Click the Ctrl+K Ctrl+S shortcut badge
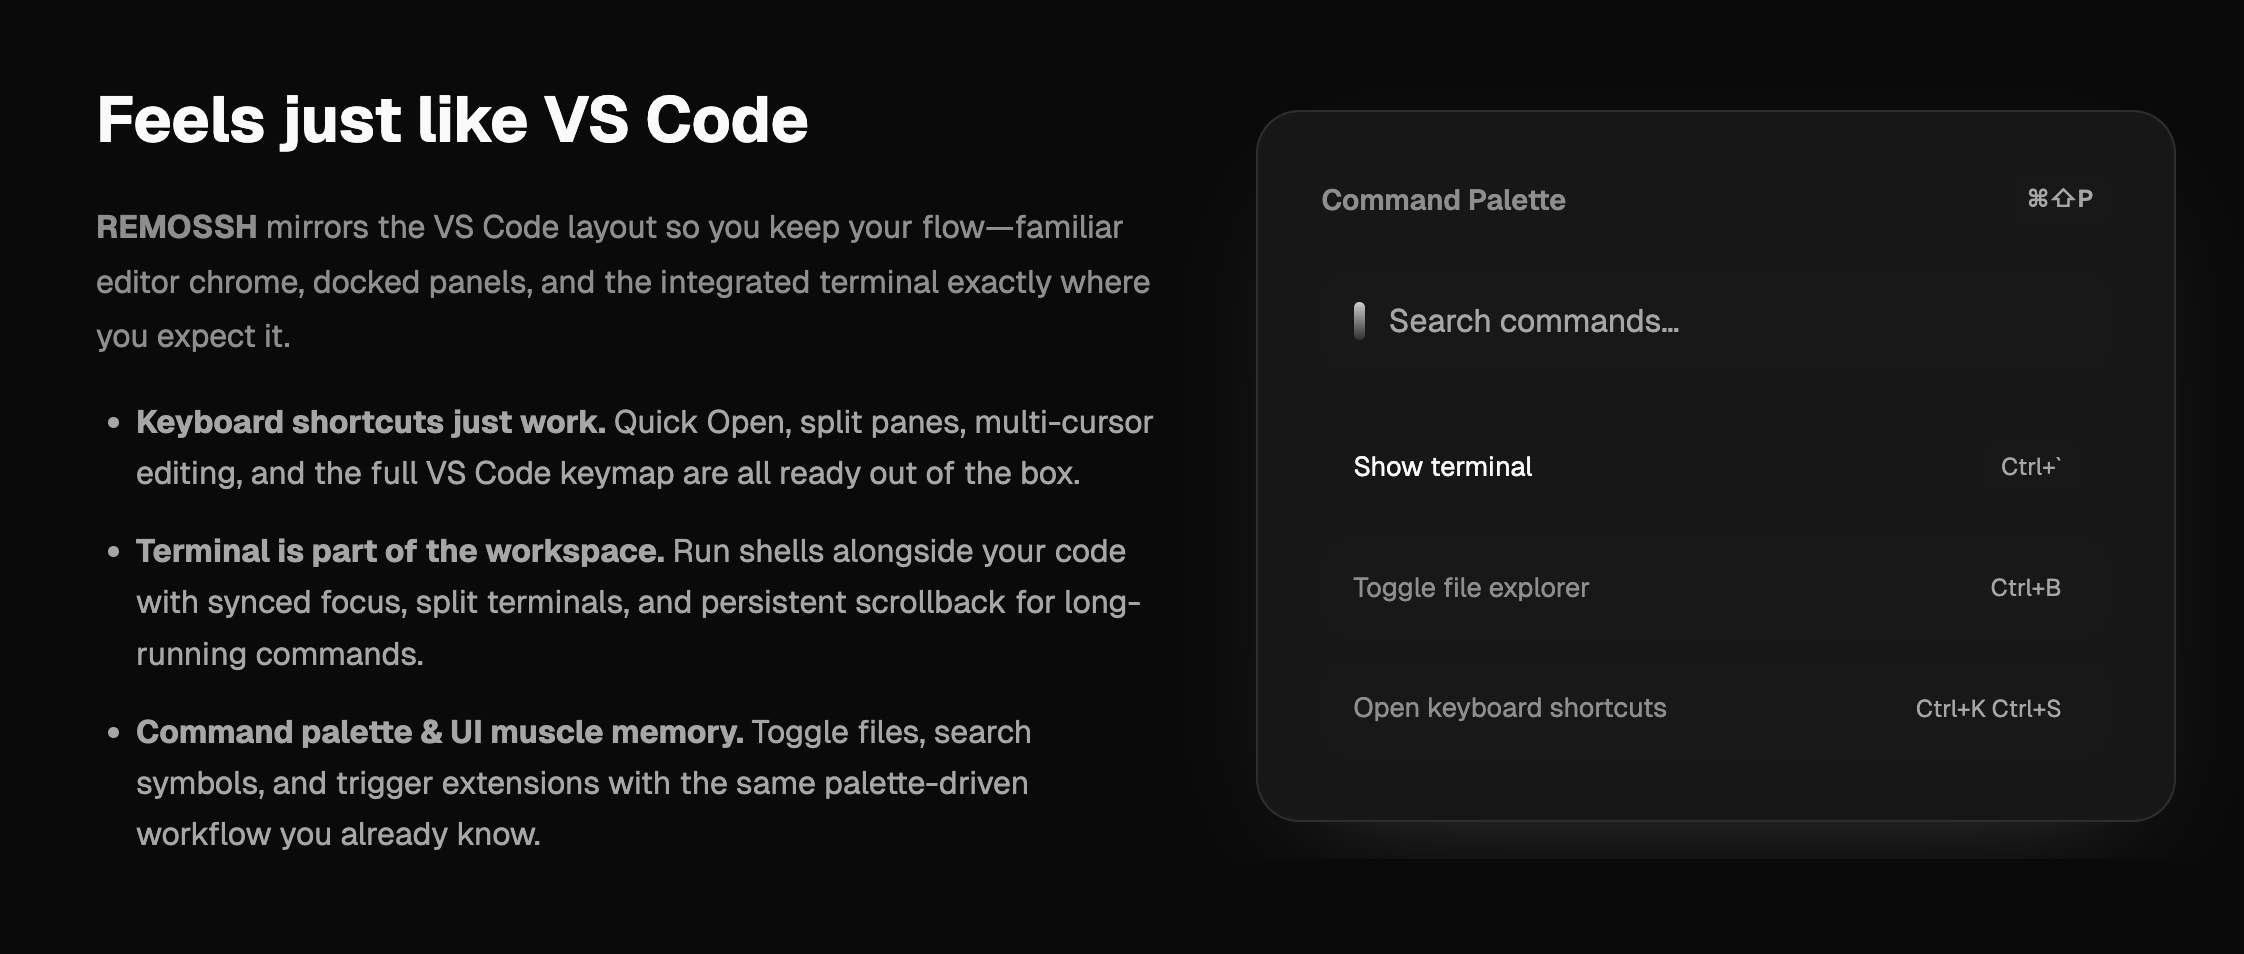The image size is (2244, 954). (1987, 708)
